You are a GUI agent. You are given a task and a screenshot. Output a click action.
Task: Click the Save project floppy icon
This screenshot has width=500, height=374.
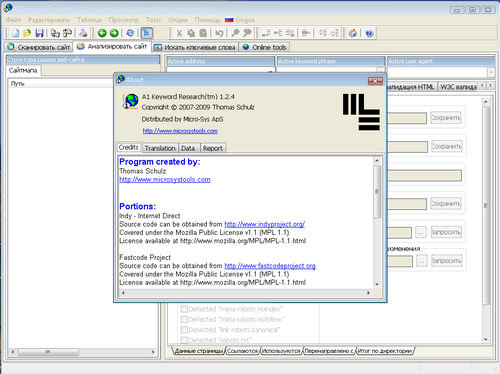[39, 33]
